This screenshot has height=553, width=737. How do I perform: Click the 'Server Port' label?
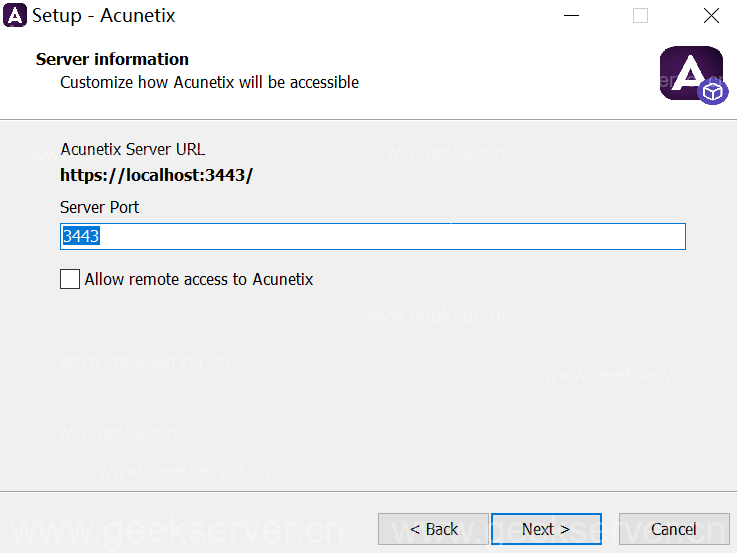tap(100, 208)
